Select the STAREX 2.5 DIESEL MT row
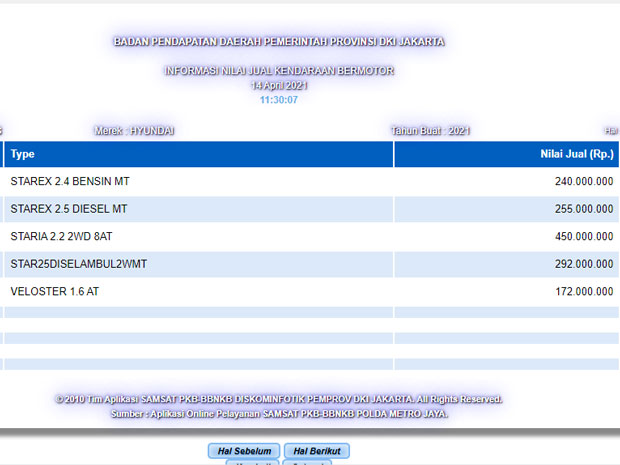This screenshot has height=465, width=620. (x=69, y=209)
